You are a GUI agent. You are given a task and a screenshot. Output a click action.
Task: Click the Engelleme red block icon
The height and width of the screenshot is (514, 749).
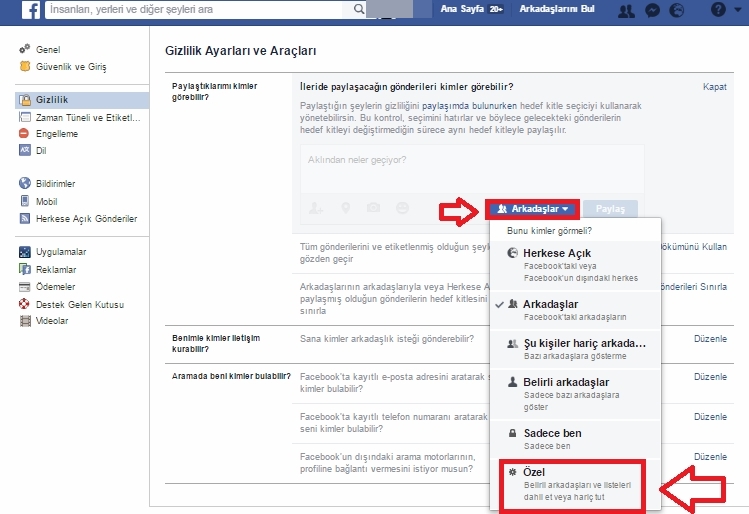click(24, 133)
